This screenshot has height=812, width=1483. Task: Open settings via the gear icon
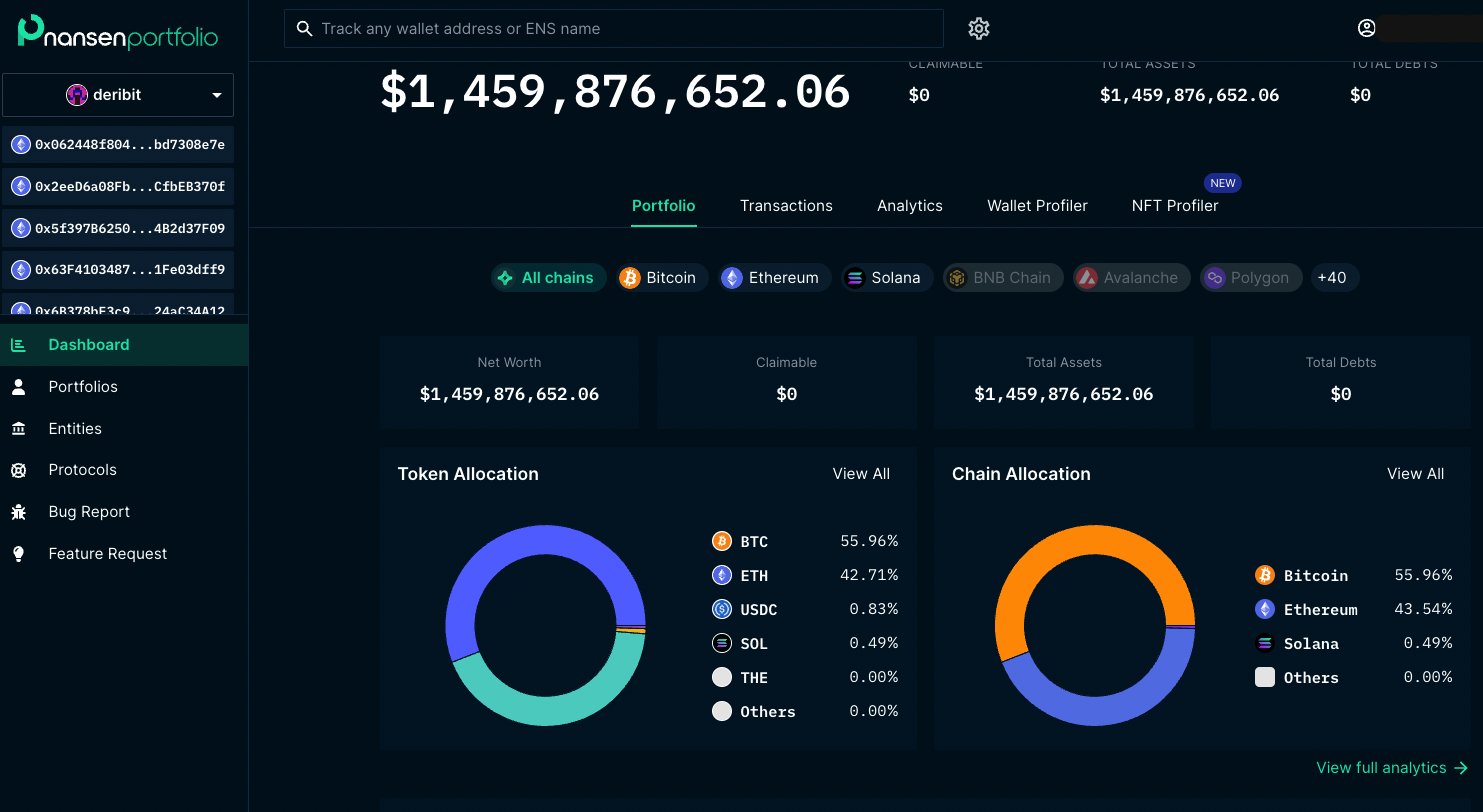click(979, 29)
